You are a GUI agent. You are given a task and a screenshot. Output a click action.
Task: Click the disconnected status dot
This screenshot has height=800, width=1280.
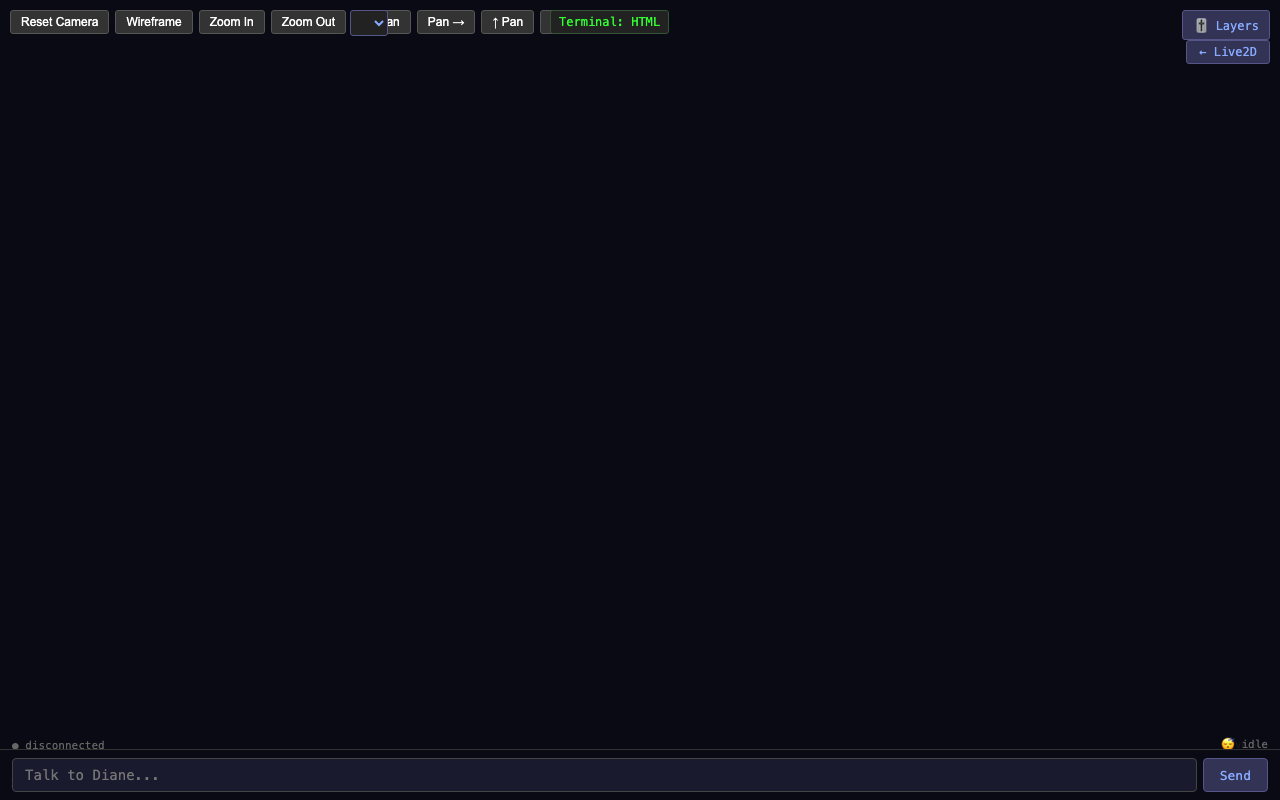(x=15, y=746)
